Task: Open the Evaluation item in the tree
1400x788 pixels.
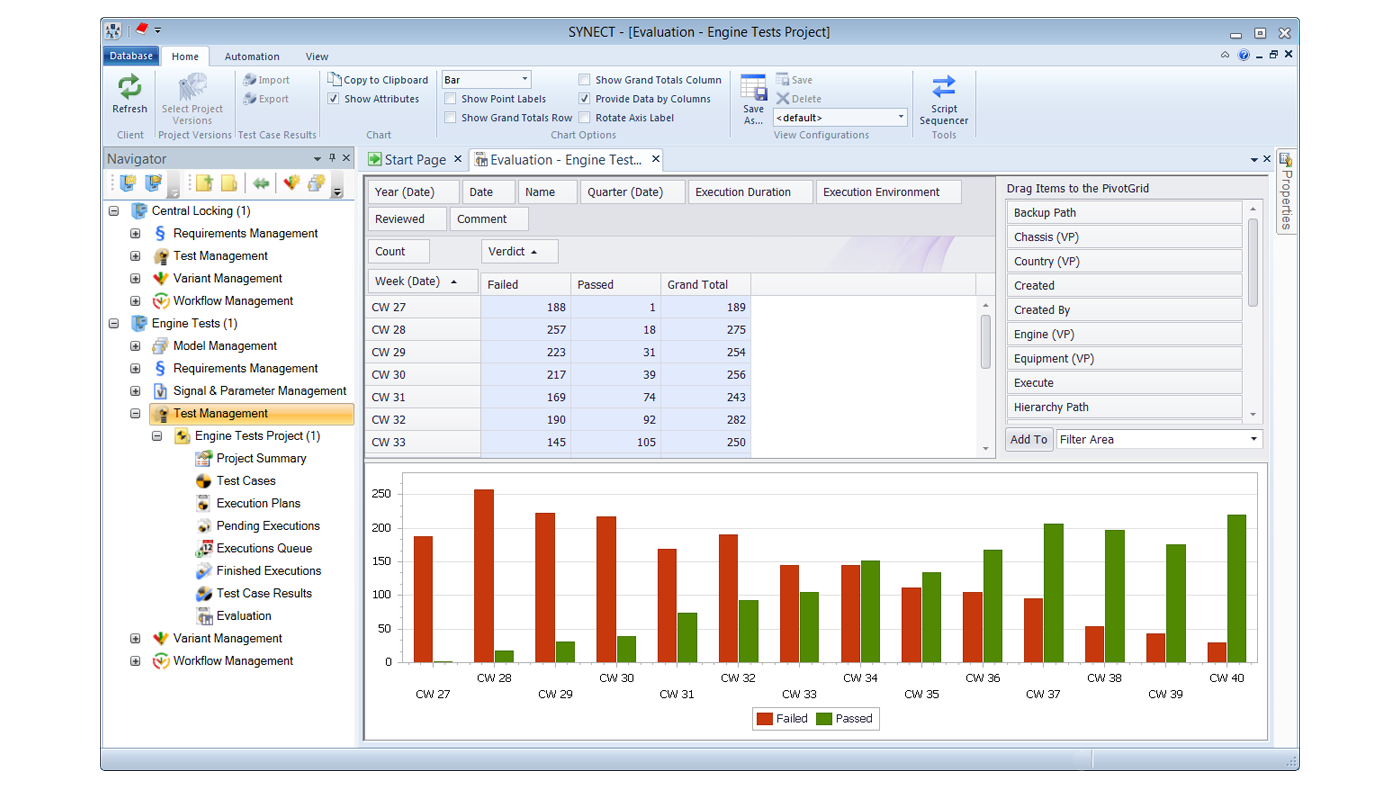Action: pos(243,615)
